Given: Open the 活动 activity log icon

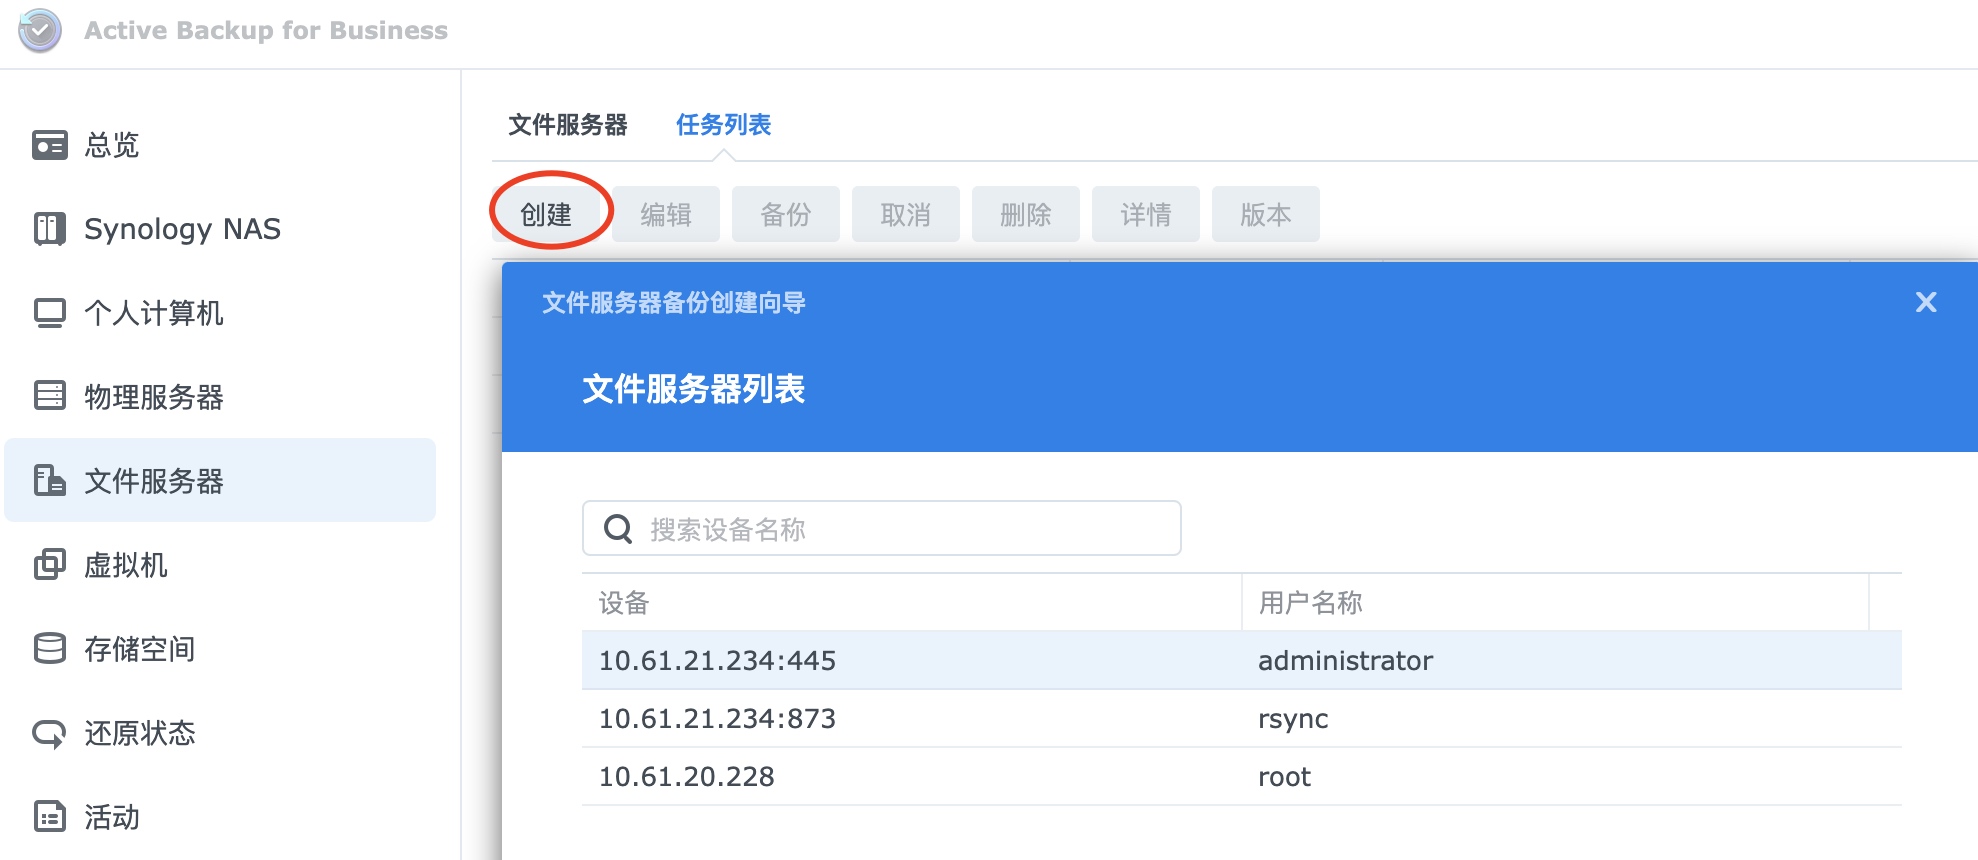Looking at the screenshot, I should coord(50,816).
